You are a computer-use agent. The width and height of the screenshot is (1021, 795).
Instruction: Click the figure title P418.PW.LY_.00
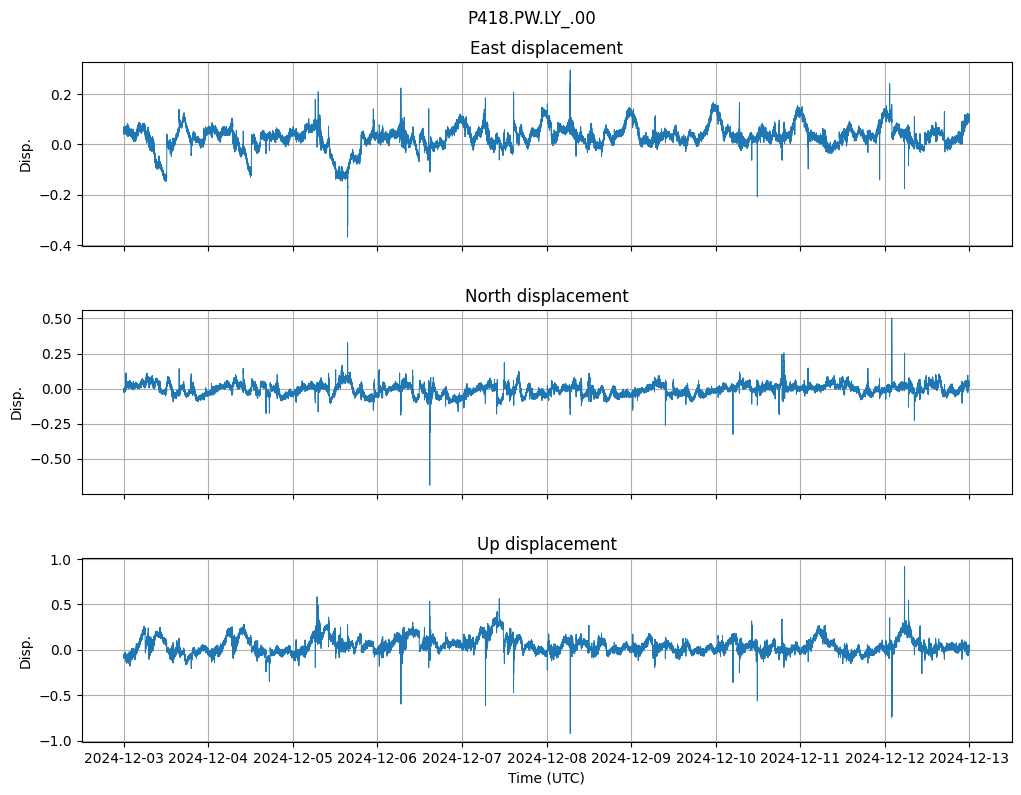(531, 18)
